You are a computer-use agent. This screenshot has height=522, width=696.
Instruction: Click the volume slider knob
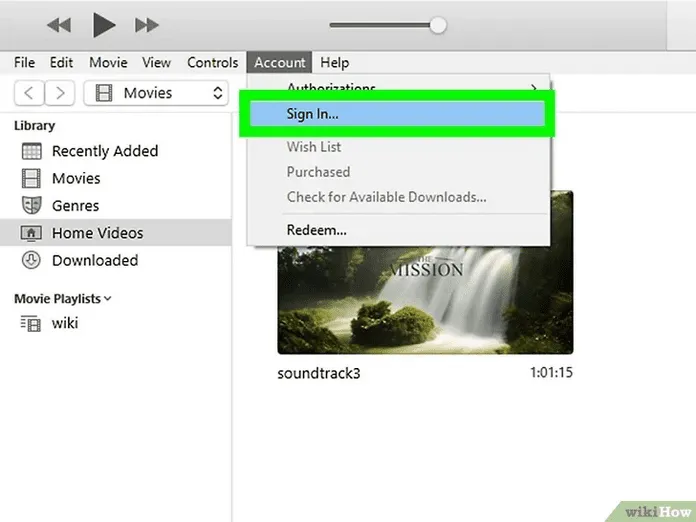pyautogui.click(x=437, y=25)
